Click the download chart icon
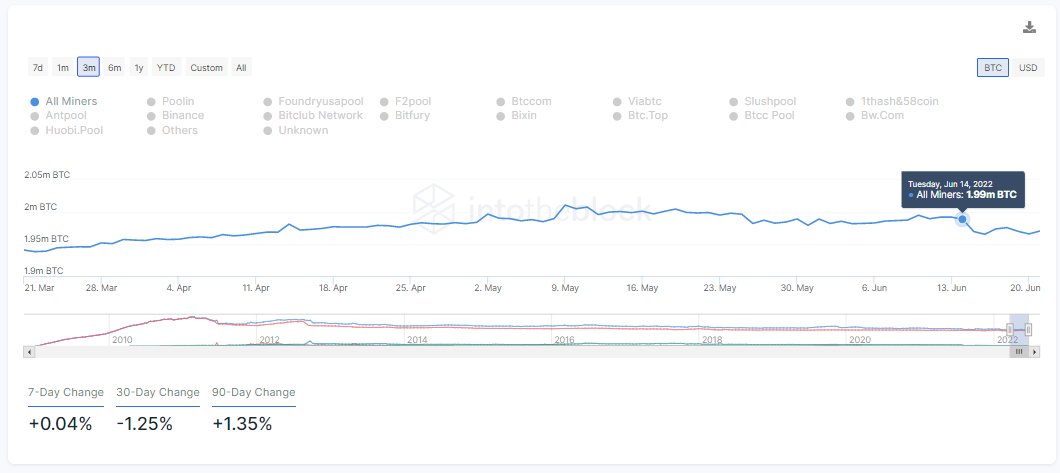 coord(1029,28)
